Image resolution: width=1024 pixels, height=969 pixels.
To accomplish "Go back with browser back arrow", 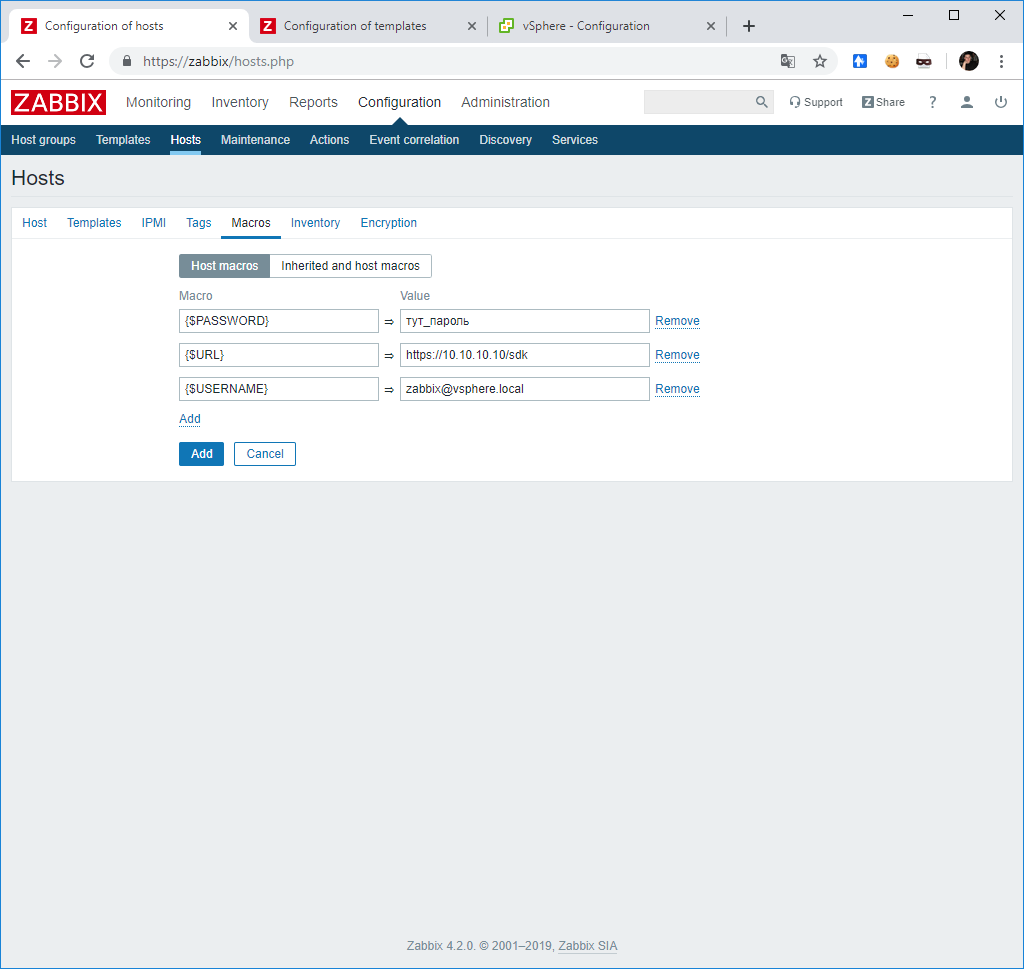I will 23,61.
